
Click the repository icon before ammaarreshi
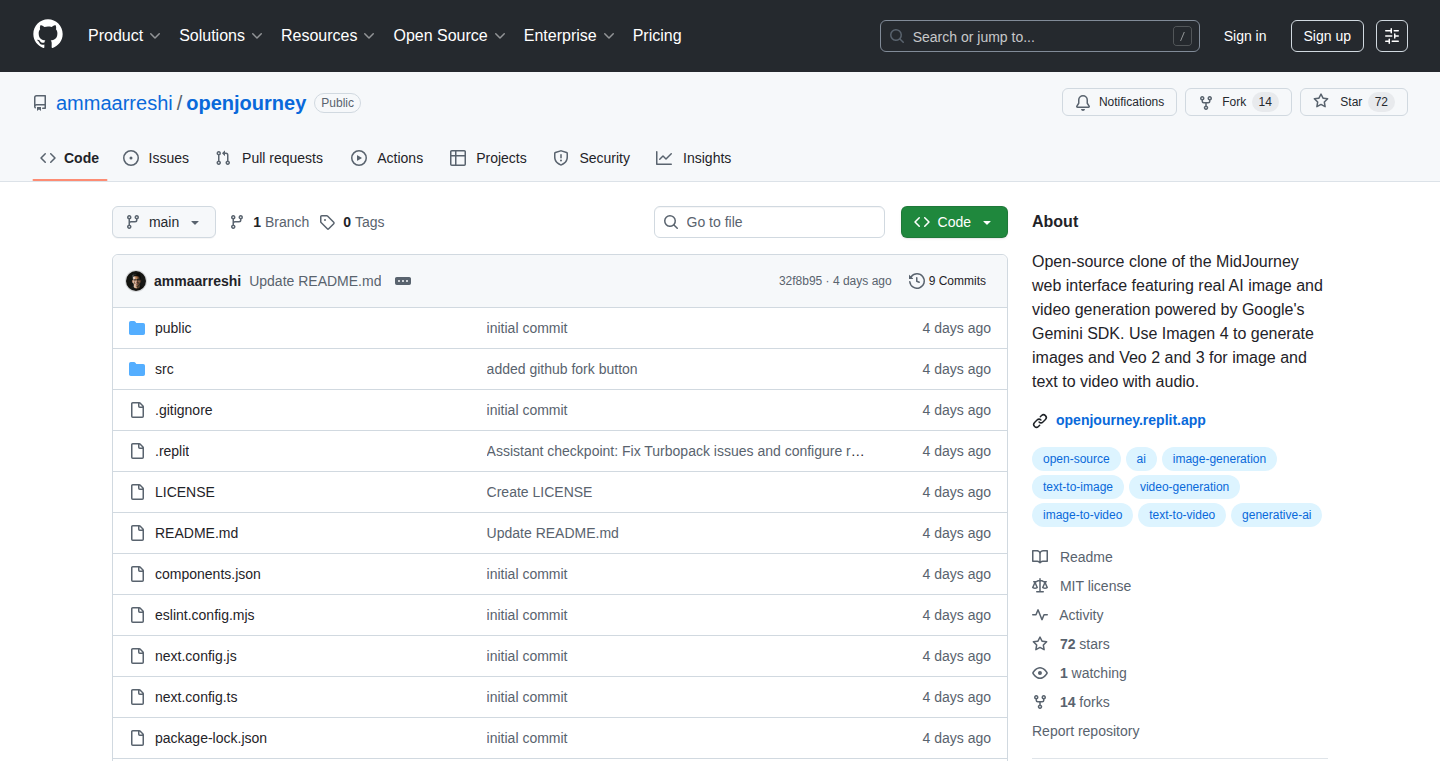[40, 103]
